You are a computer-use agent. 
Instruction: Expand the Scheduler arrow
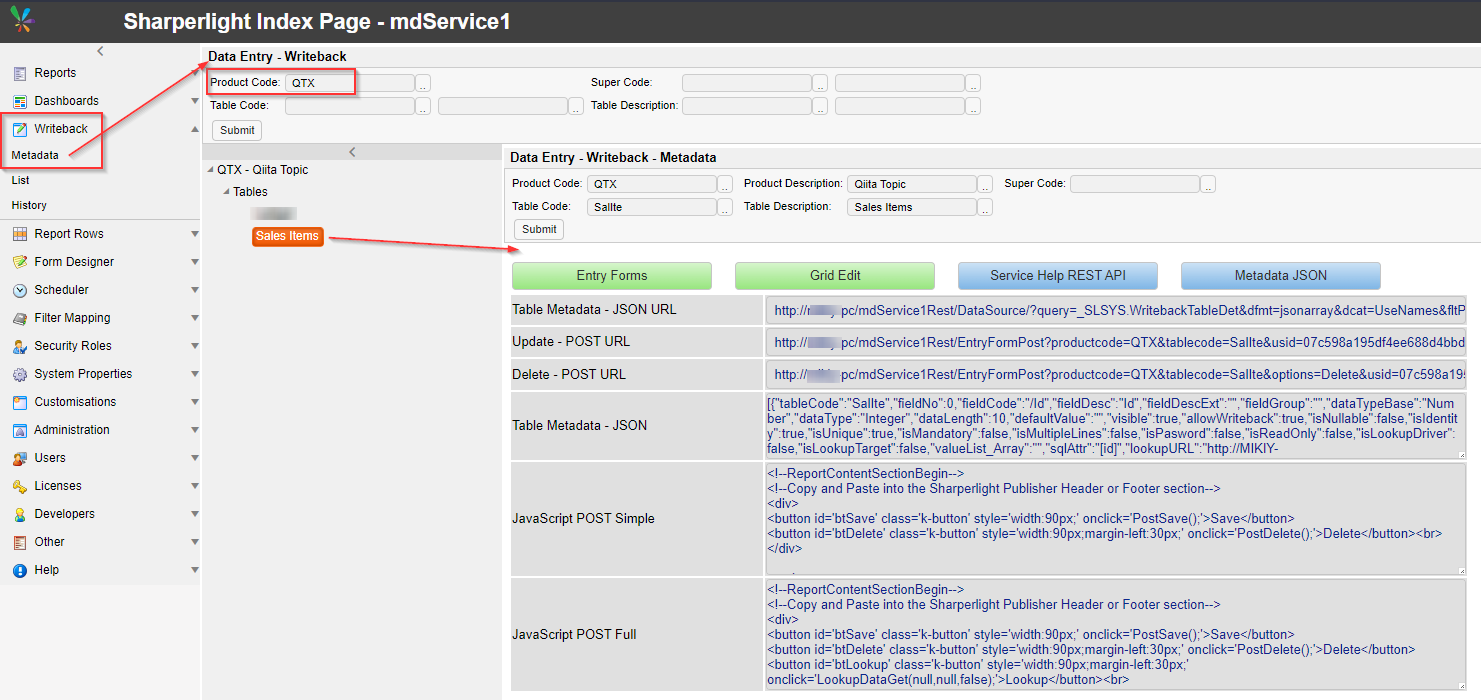click(194, 290)
